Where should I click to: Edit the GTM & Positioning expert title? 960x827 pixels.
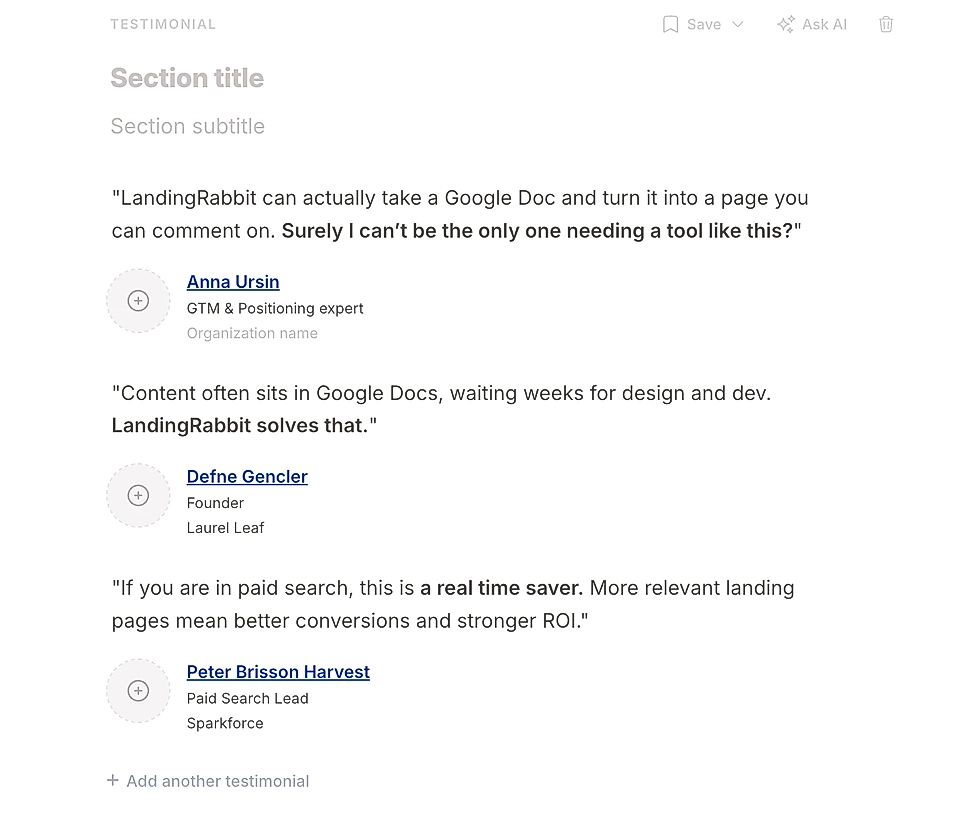pyautogui.click(x=275, y=308)
